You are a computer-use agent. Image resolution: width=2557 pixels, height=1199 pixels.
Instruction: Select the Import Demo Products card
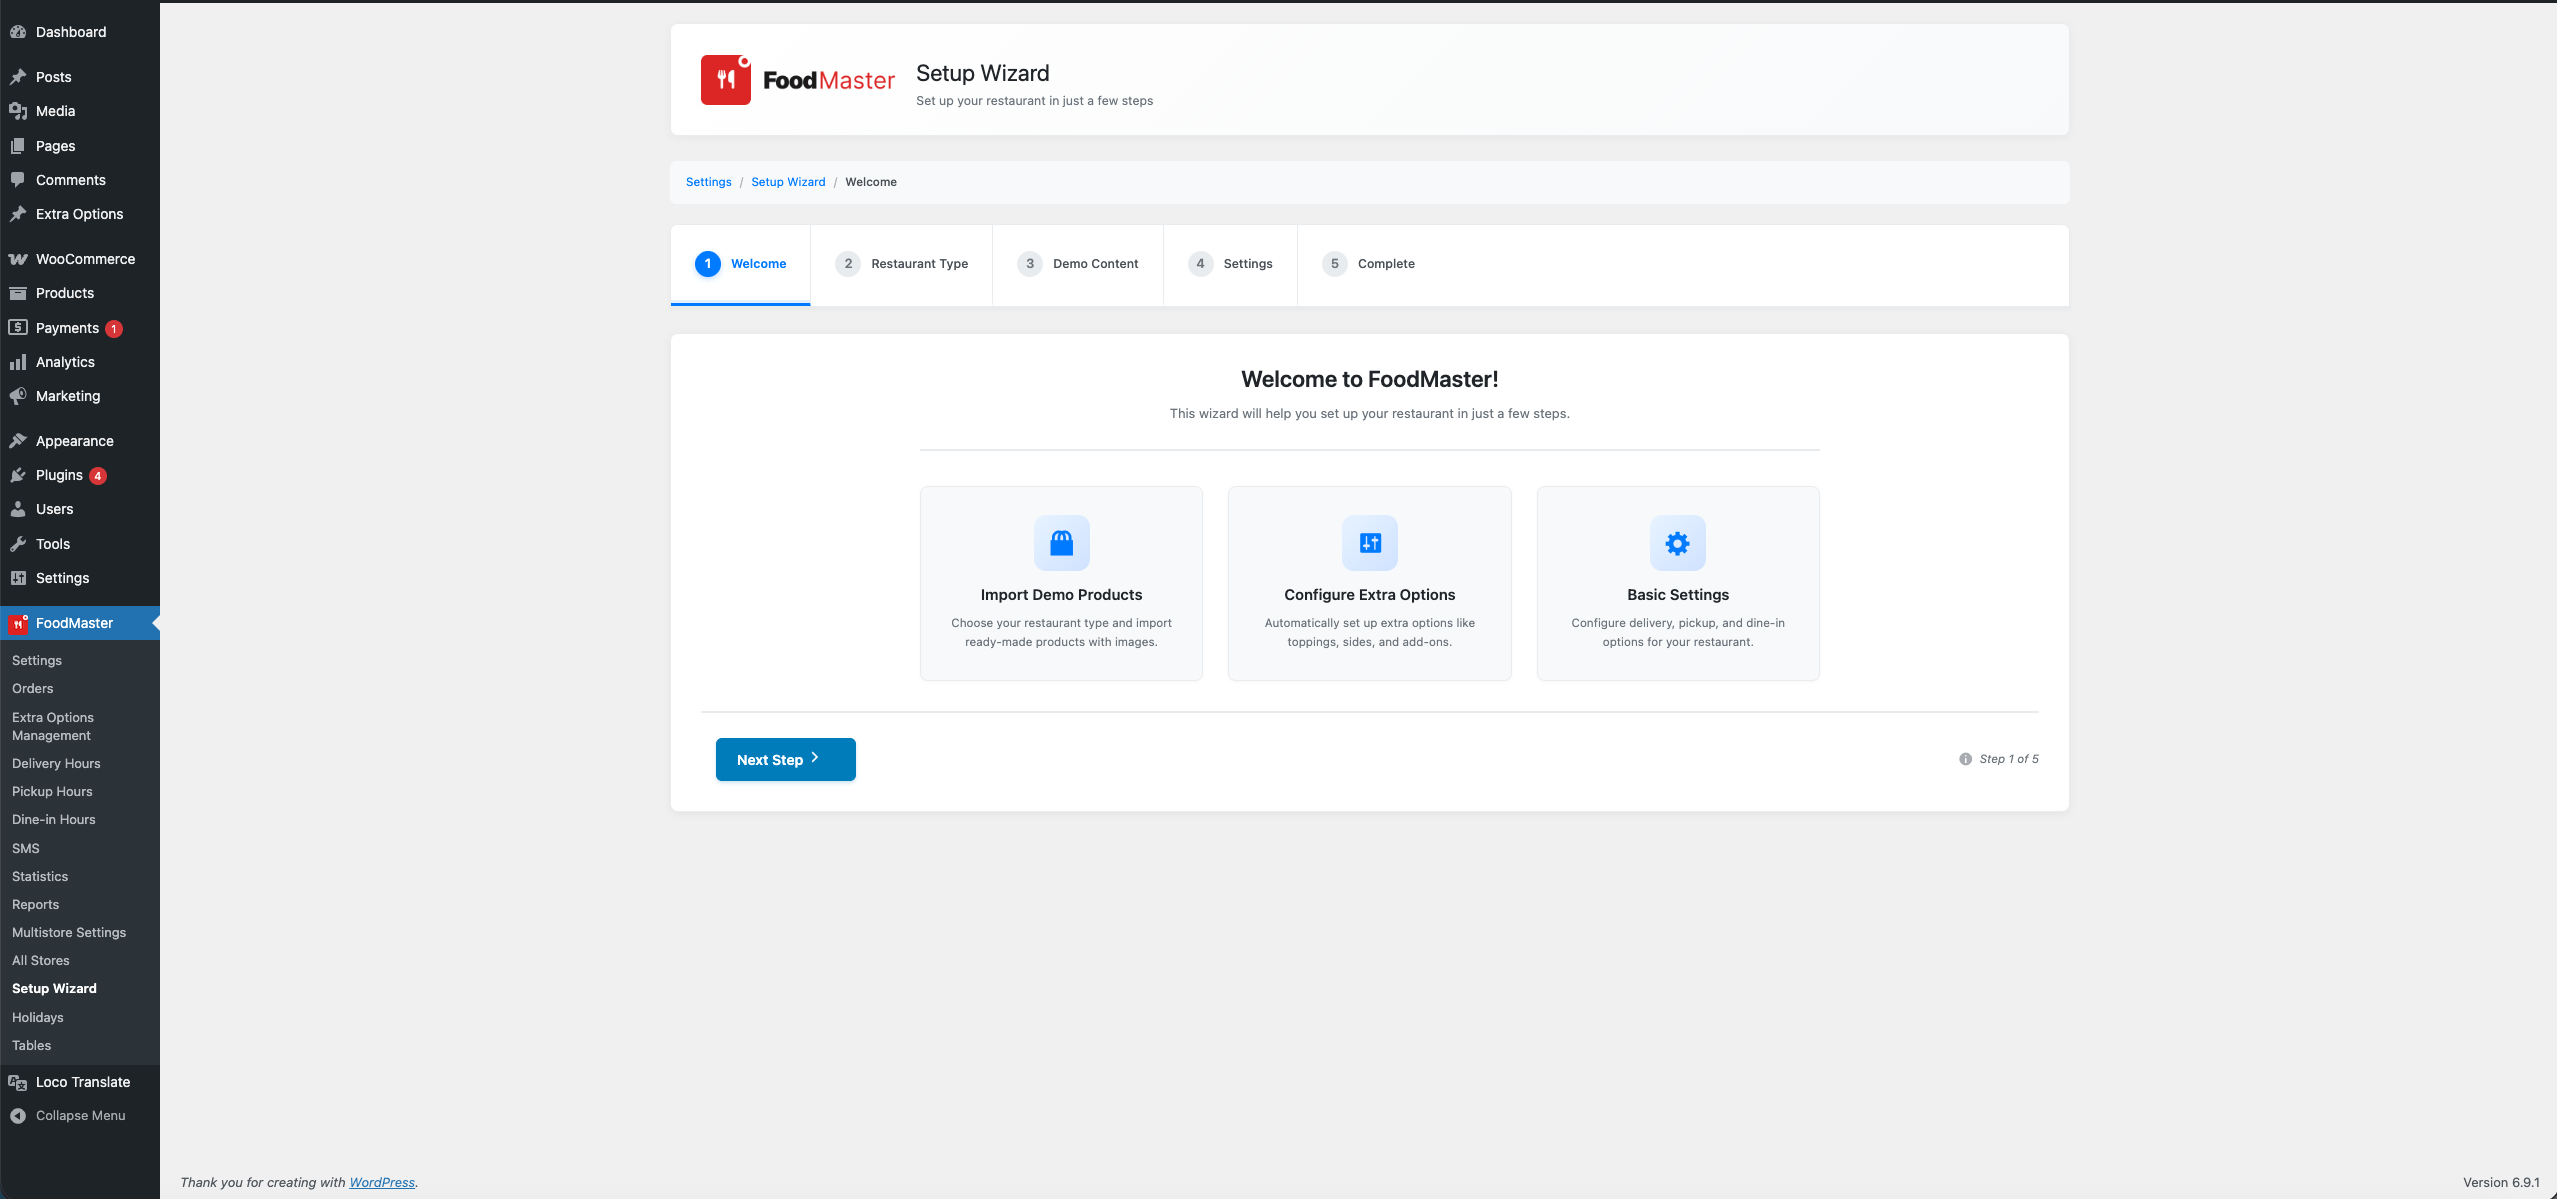pos(1061,583)
